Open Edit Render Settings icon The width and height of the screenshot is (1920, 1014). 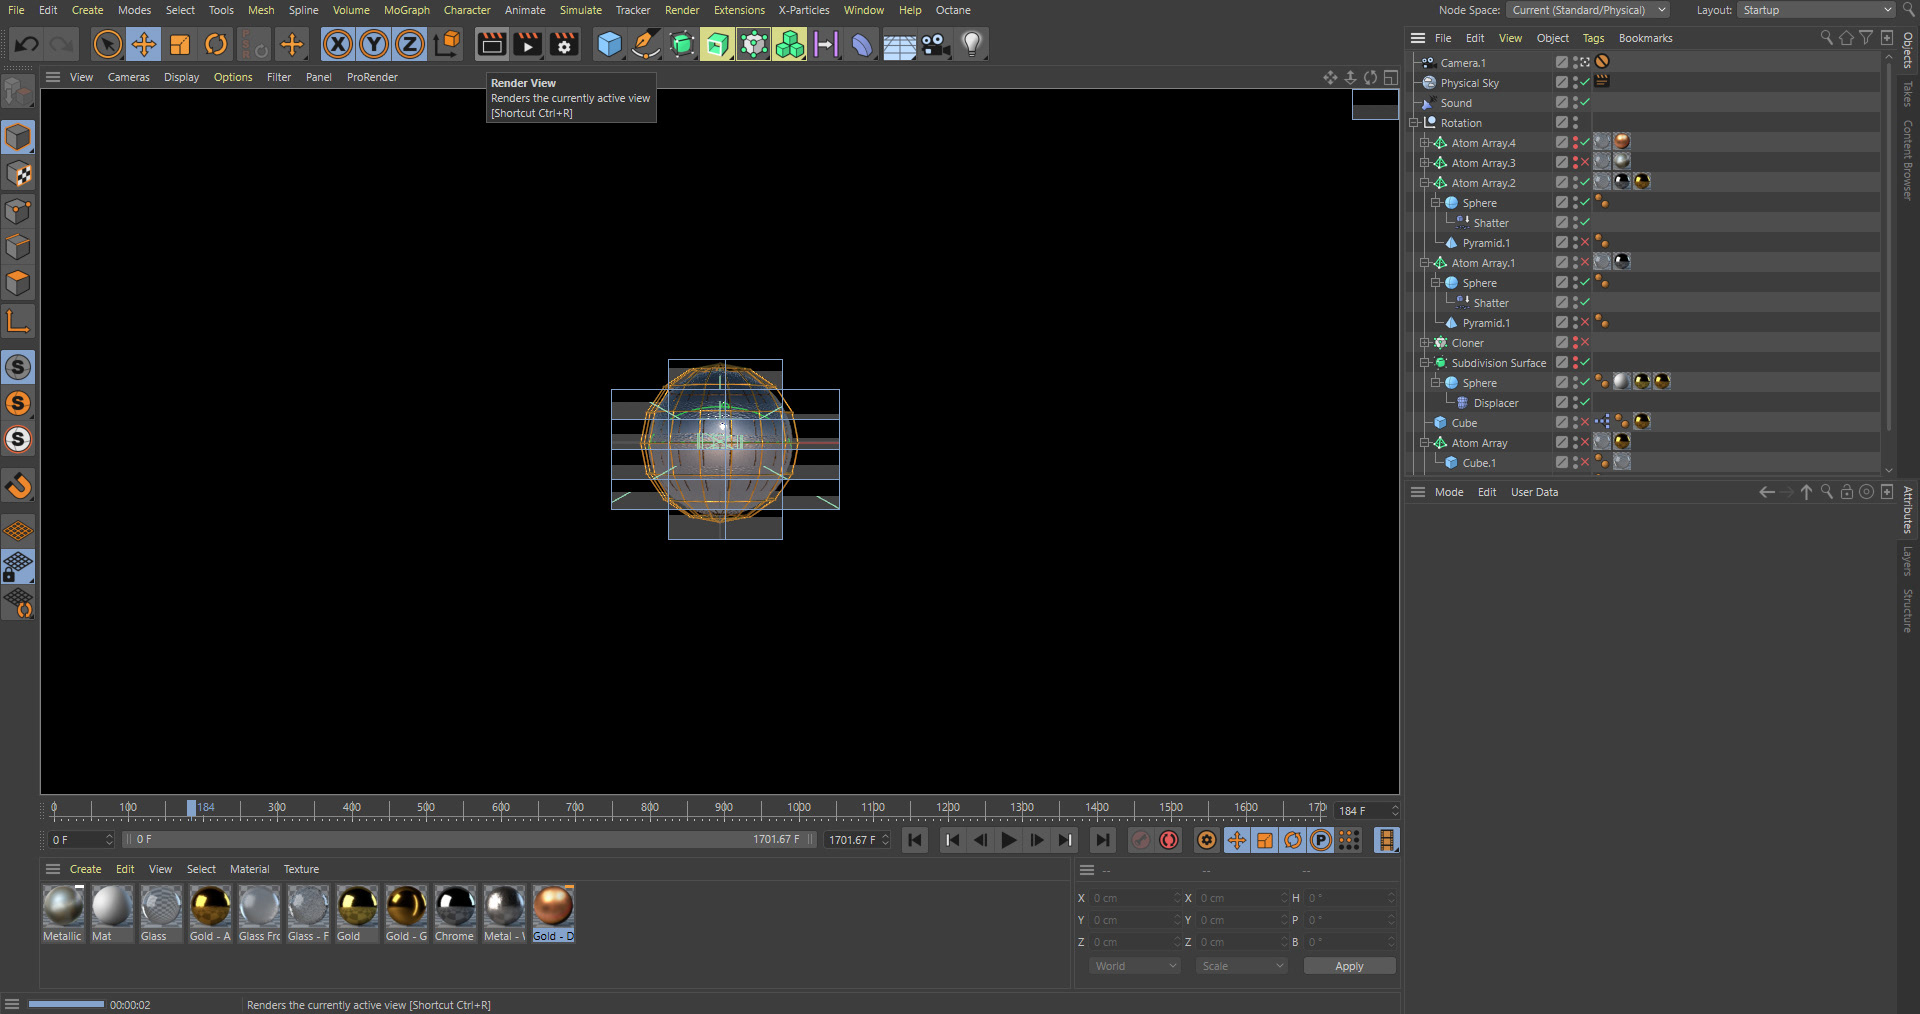pyautogui.click(x=564, y=44)
